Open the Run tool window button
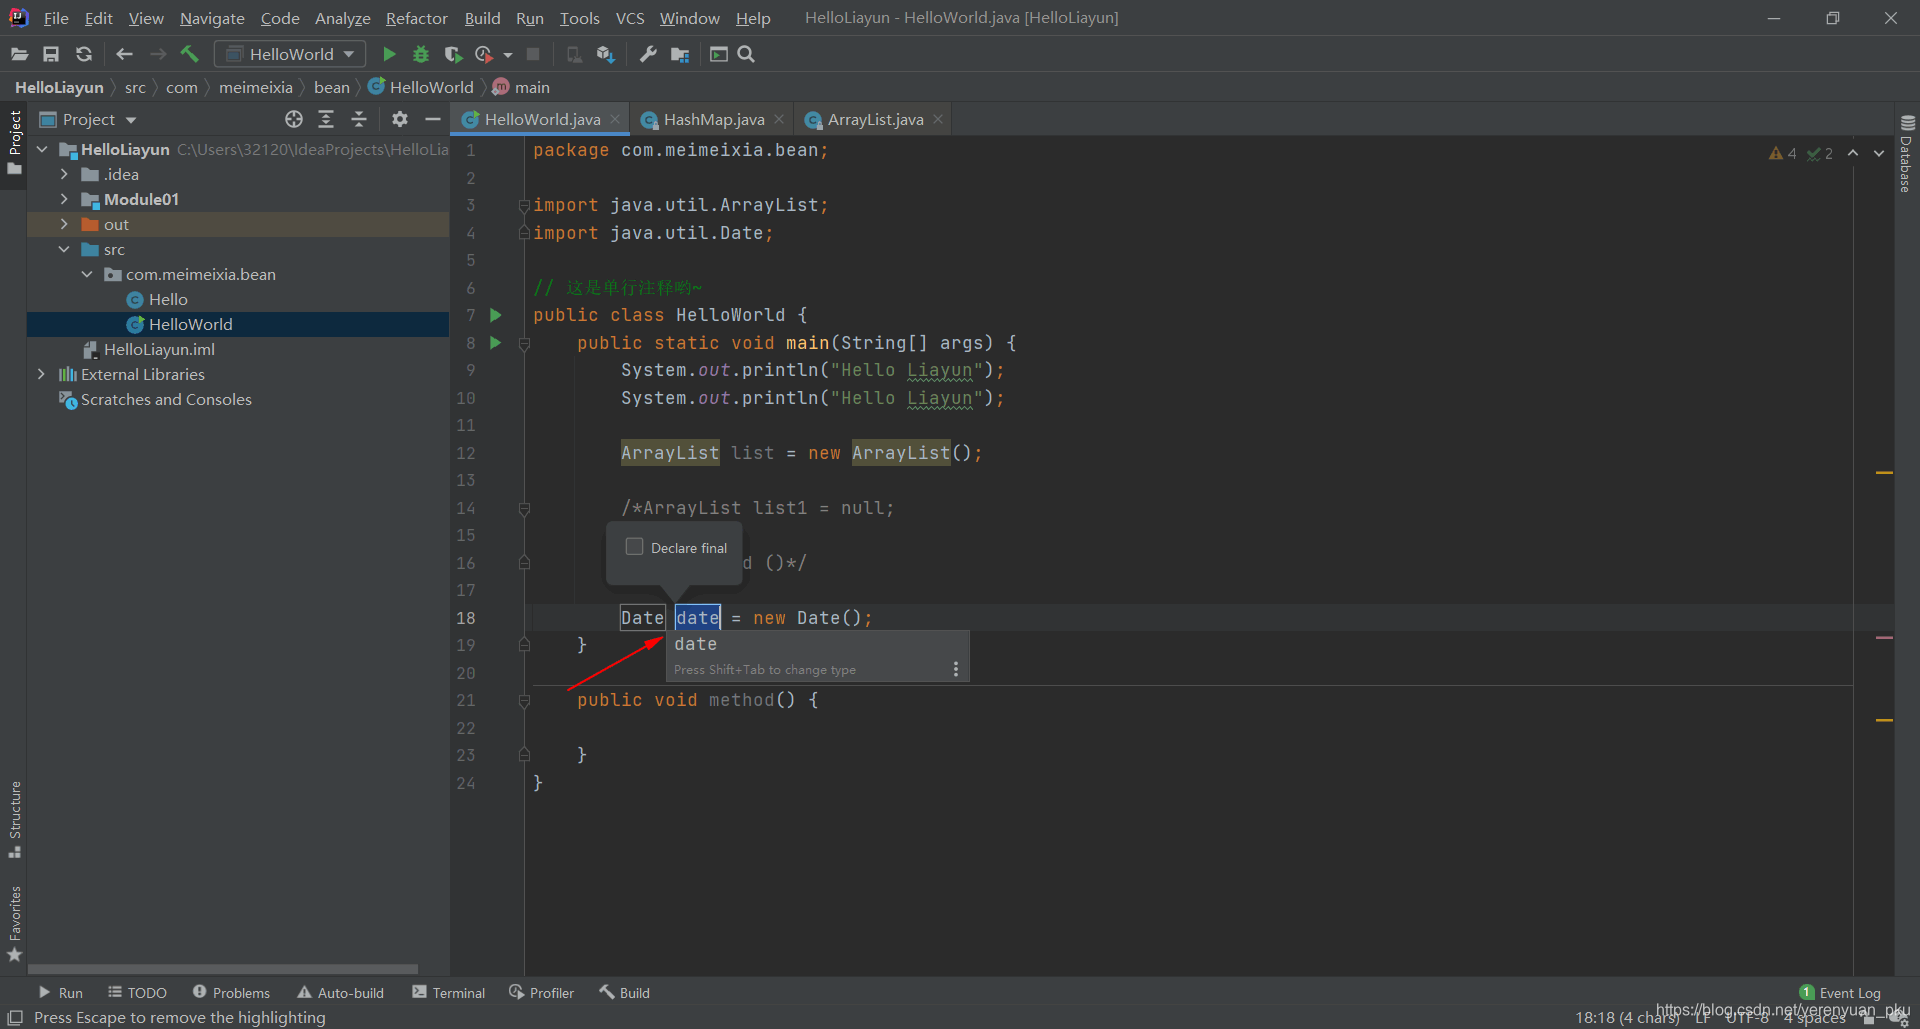 coord(60,993)
